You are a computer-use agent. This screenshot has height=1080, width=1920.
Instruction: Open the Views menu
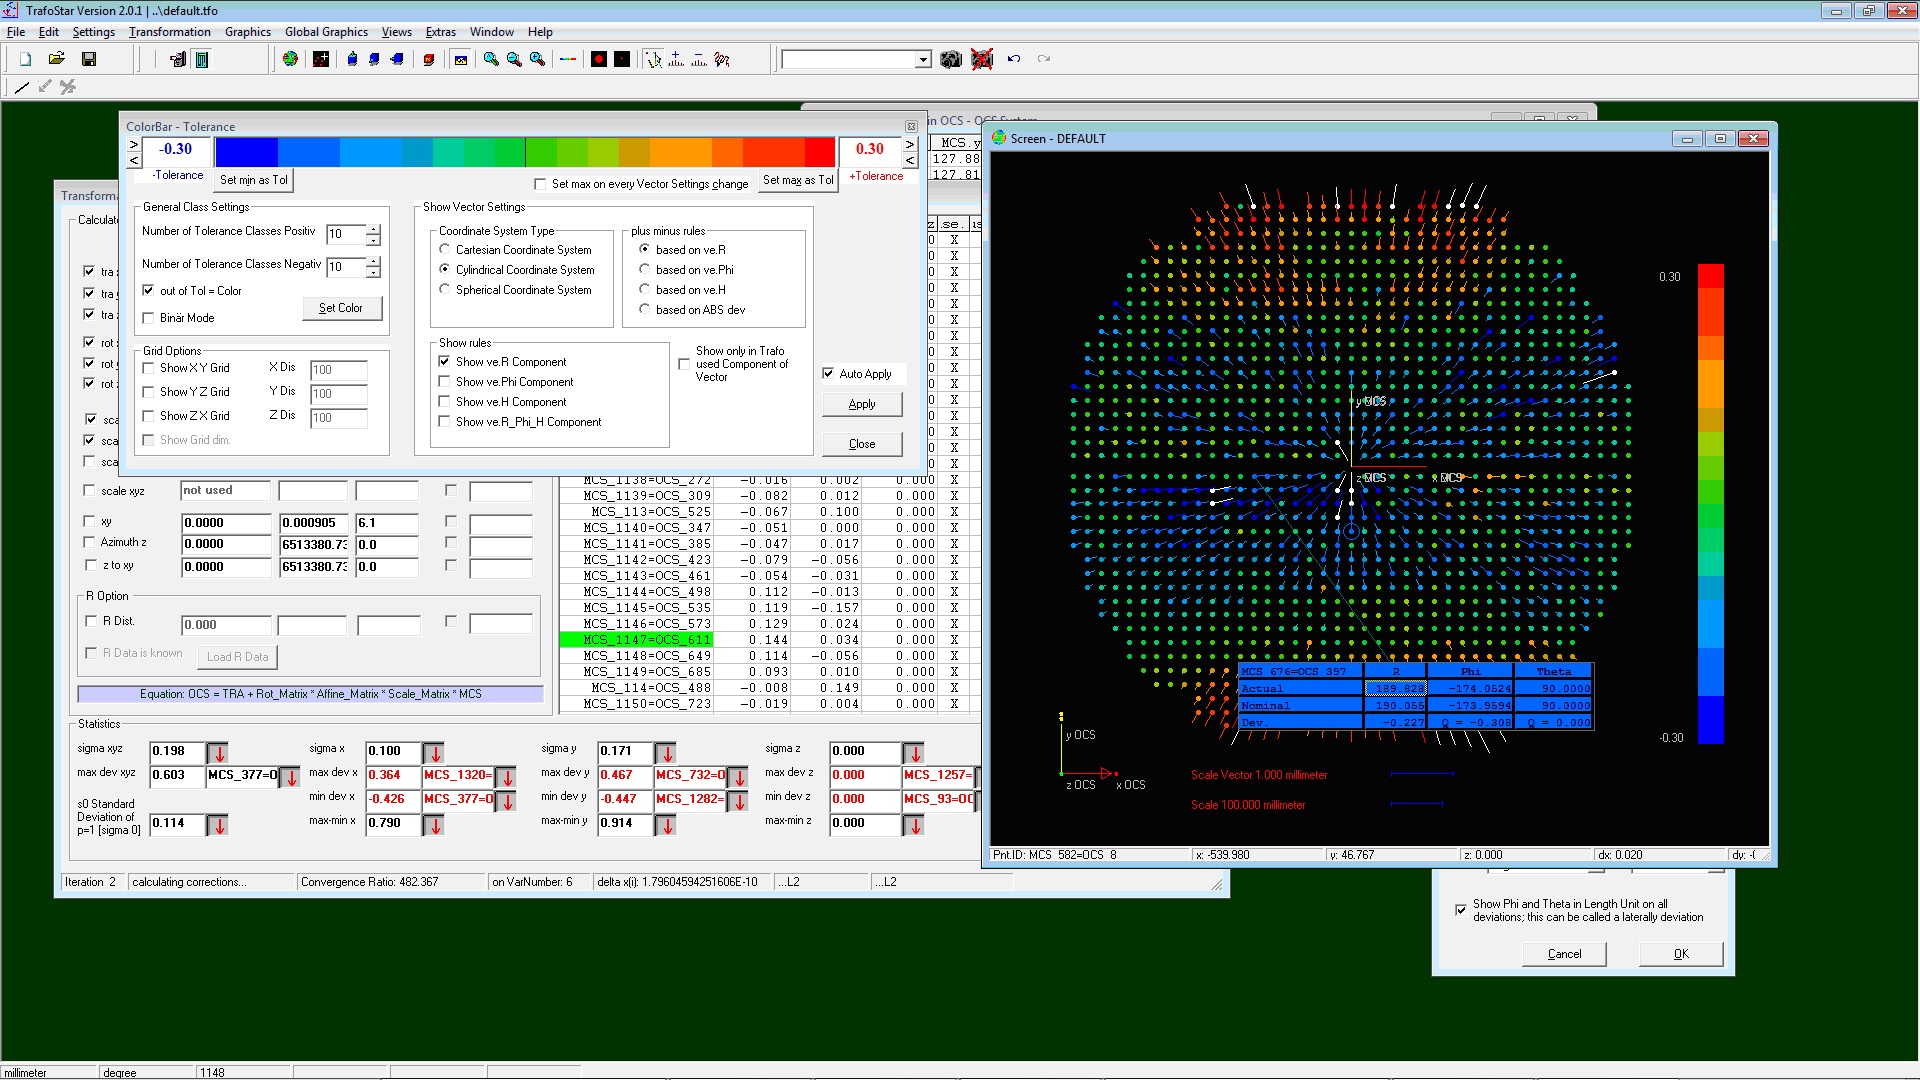397,32
